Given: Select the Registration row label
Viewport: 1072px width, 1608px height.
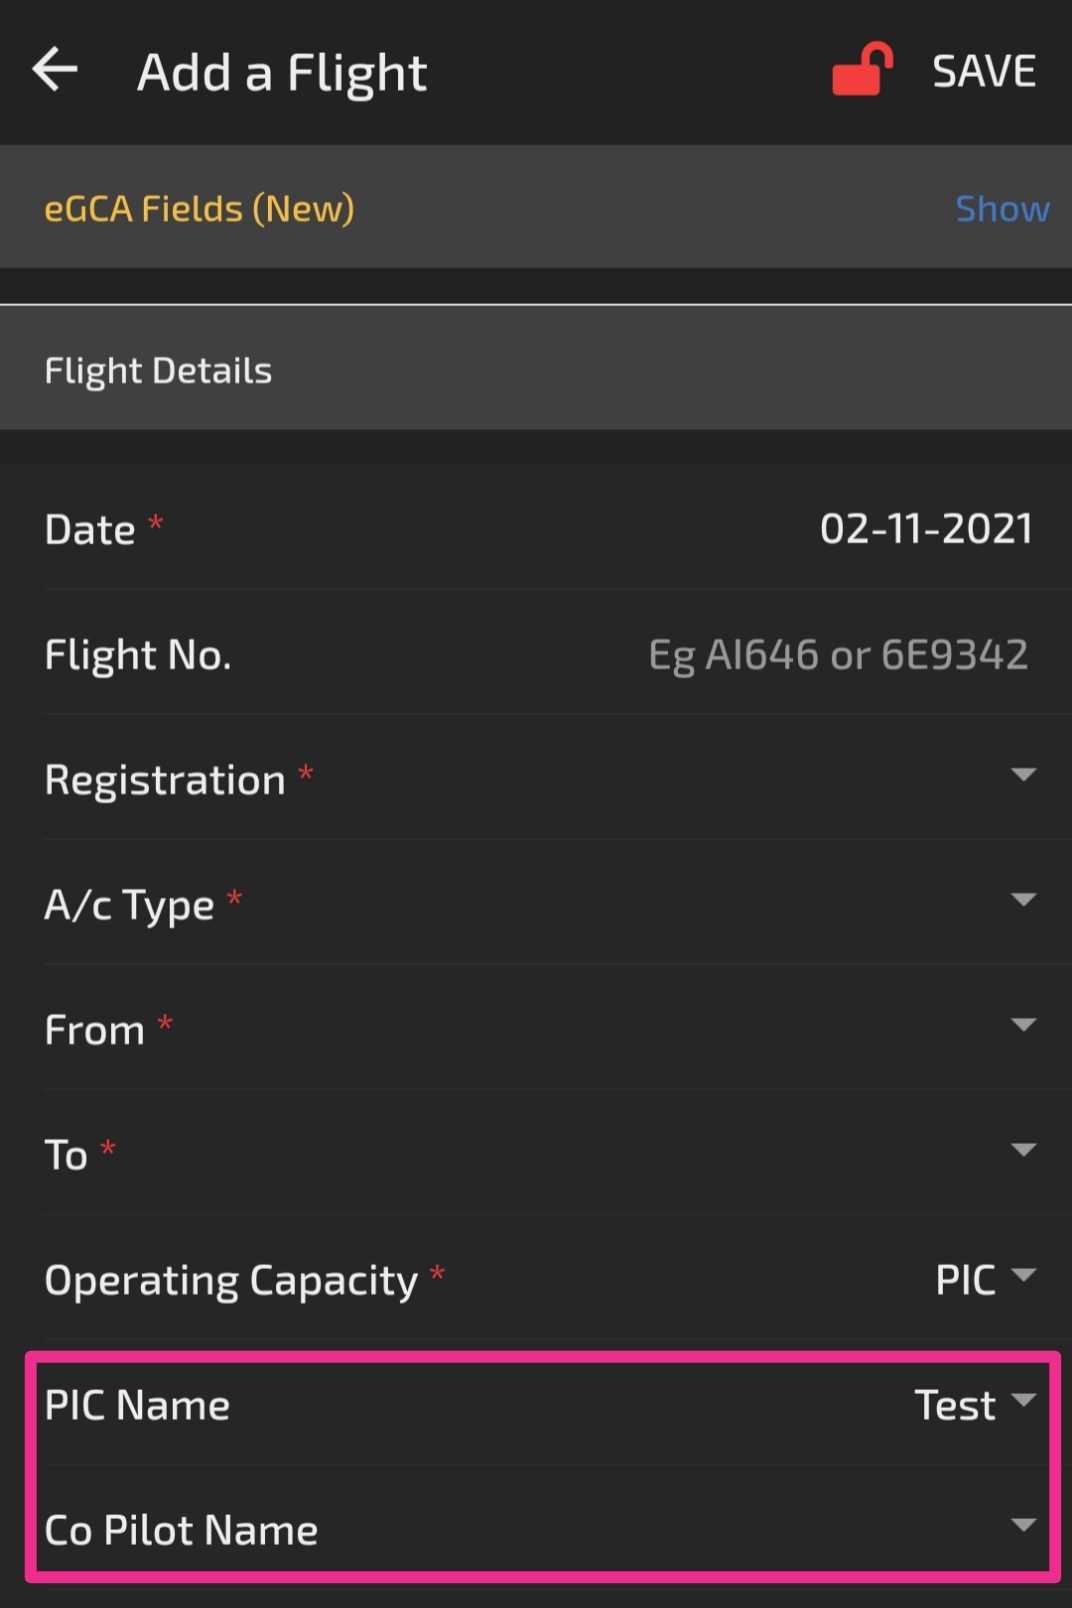Looking at the screenshot, I should click(165, 779).
